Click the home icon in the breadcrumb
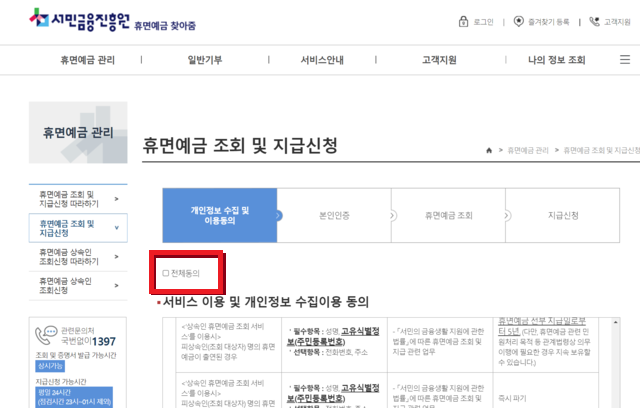Viewport: 640px width, 408px height. 489,151
